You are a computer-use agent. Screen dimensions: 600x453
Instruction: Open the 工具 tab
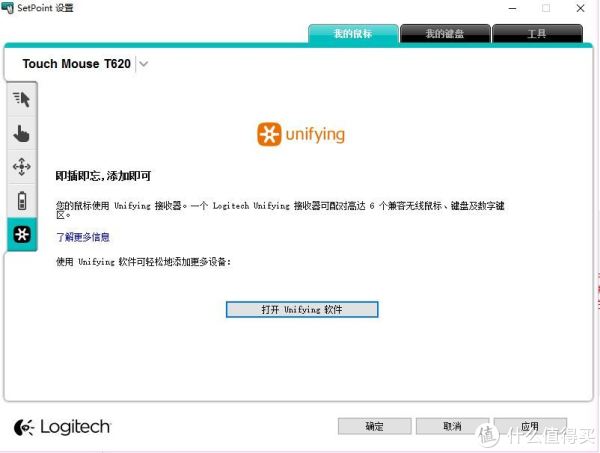(537, 34)
